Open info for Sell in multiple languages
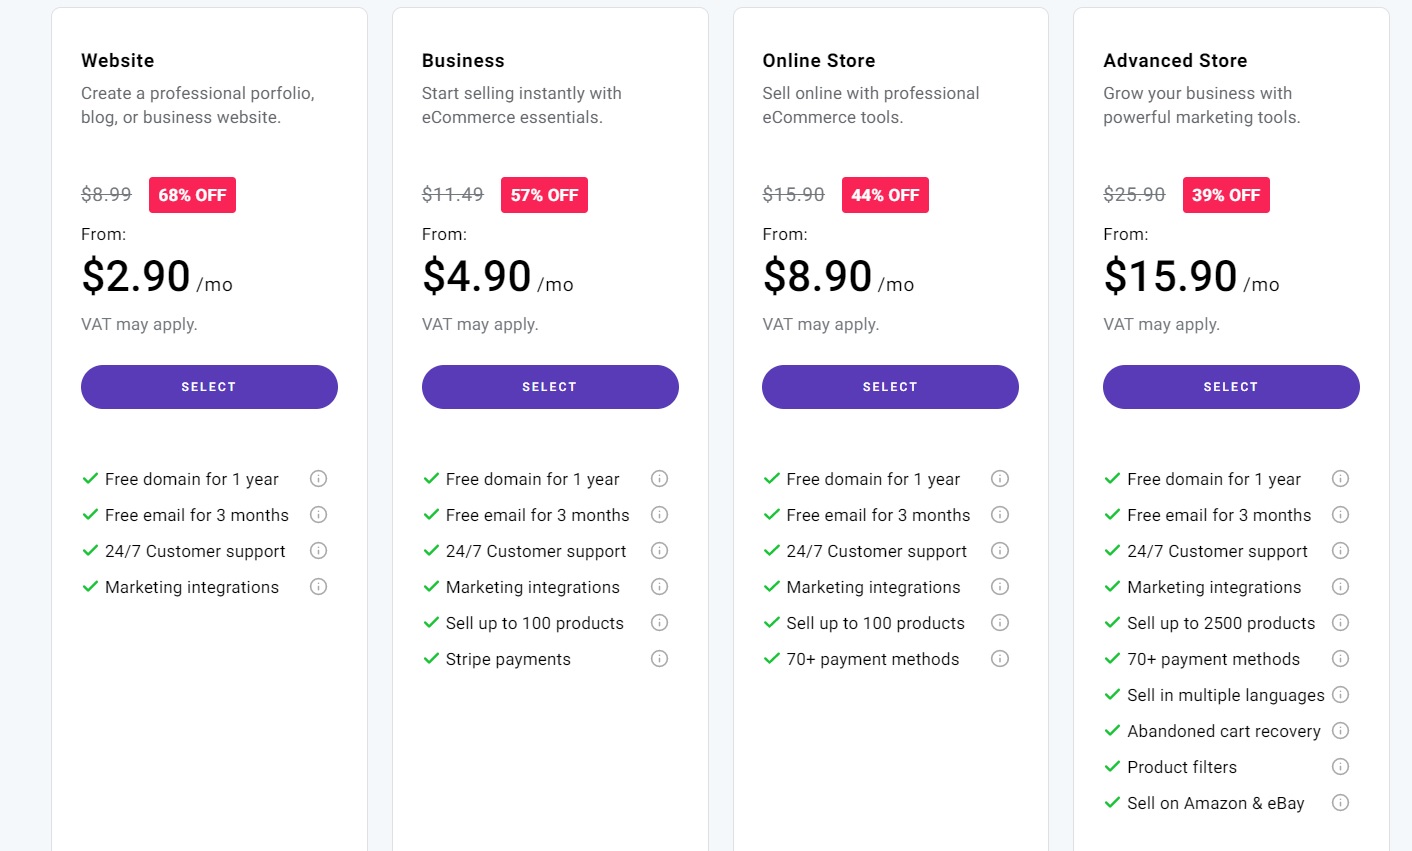Viewport: 1412px width, 851px height. 1341,695
